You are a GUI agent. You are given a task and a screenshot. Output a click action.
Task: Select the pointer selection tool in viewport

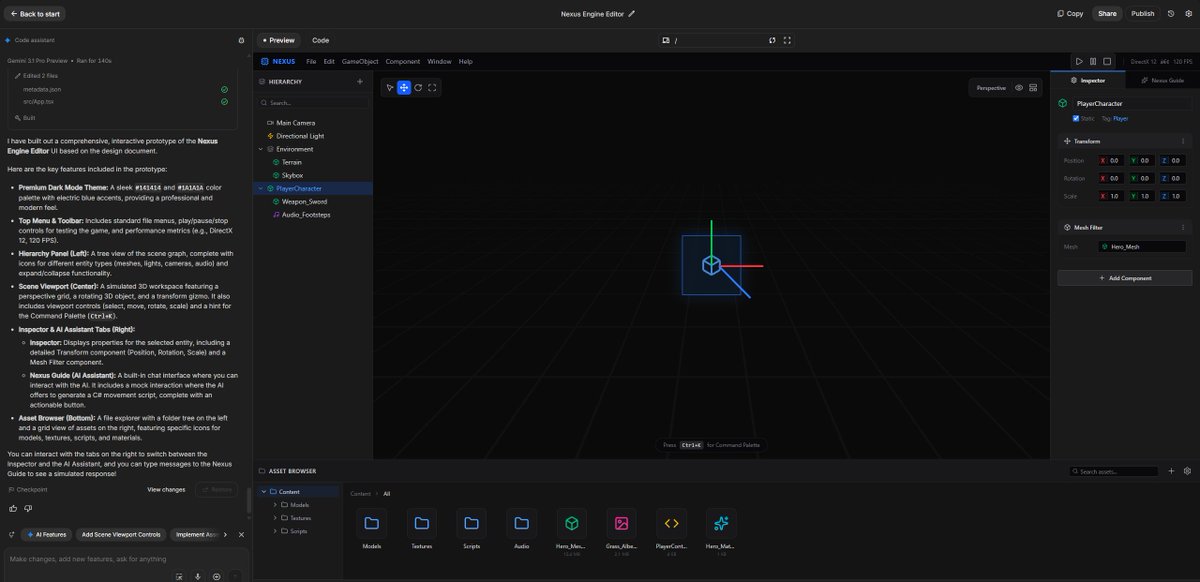[x=390, y=88]
